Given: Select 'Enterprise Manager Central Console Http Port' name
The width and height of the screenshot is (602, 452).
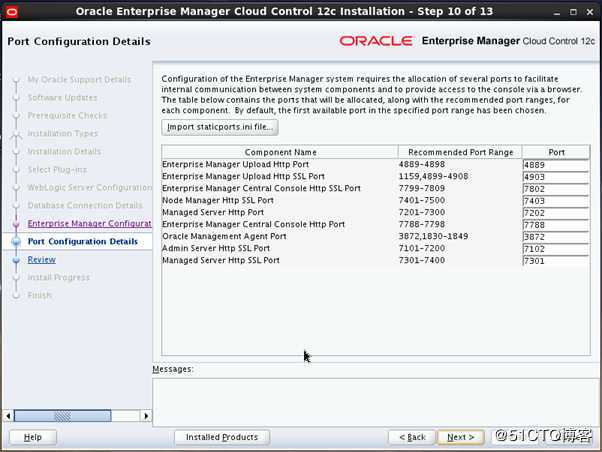Looking at the screenshot, I should coord(253,224).
